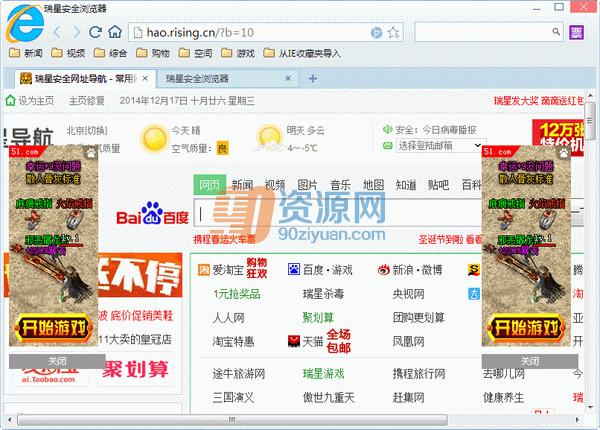Open 携程旅行网 link

(x=419, y=373)
